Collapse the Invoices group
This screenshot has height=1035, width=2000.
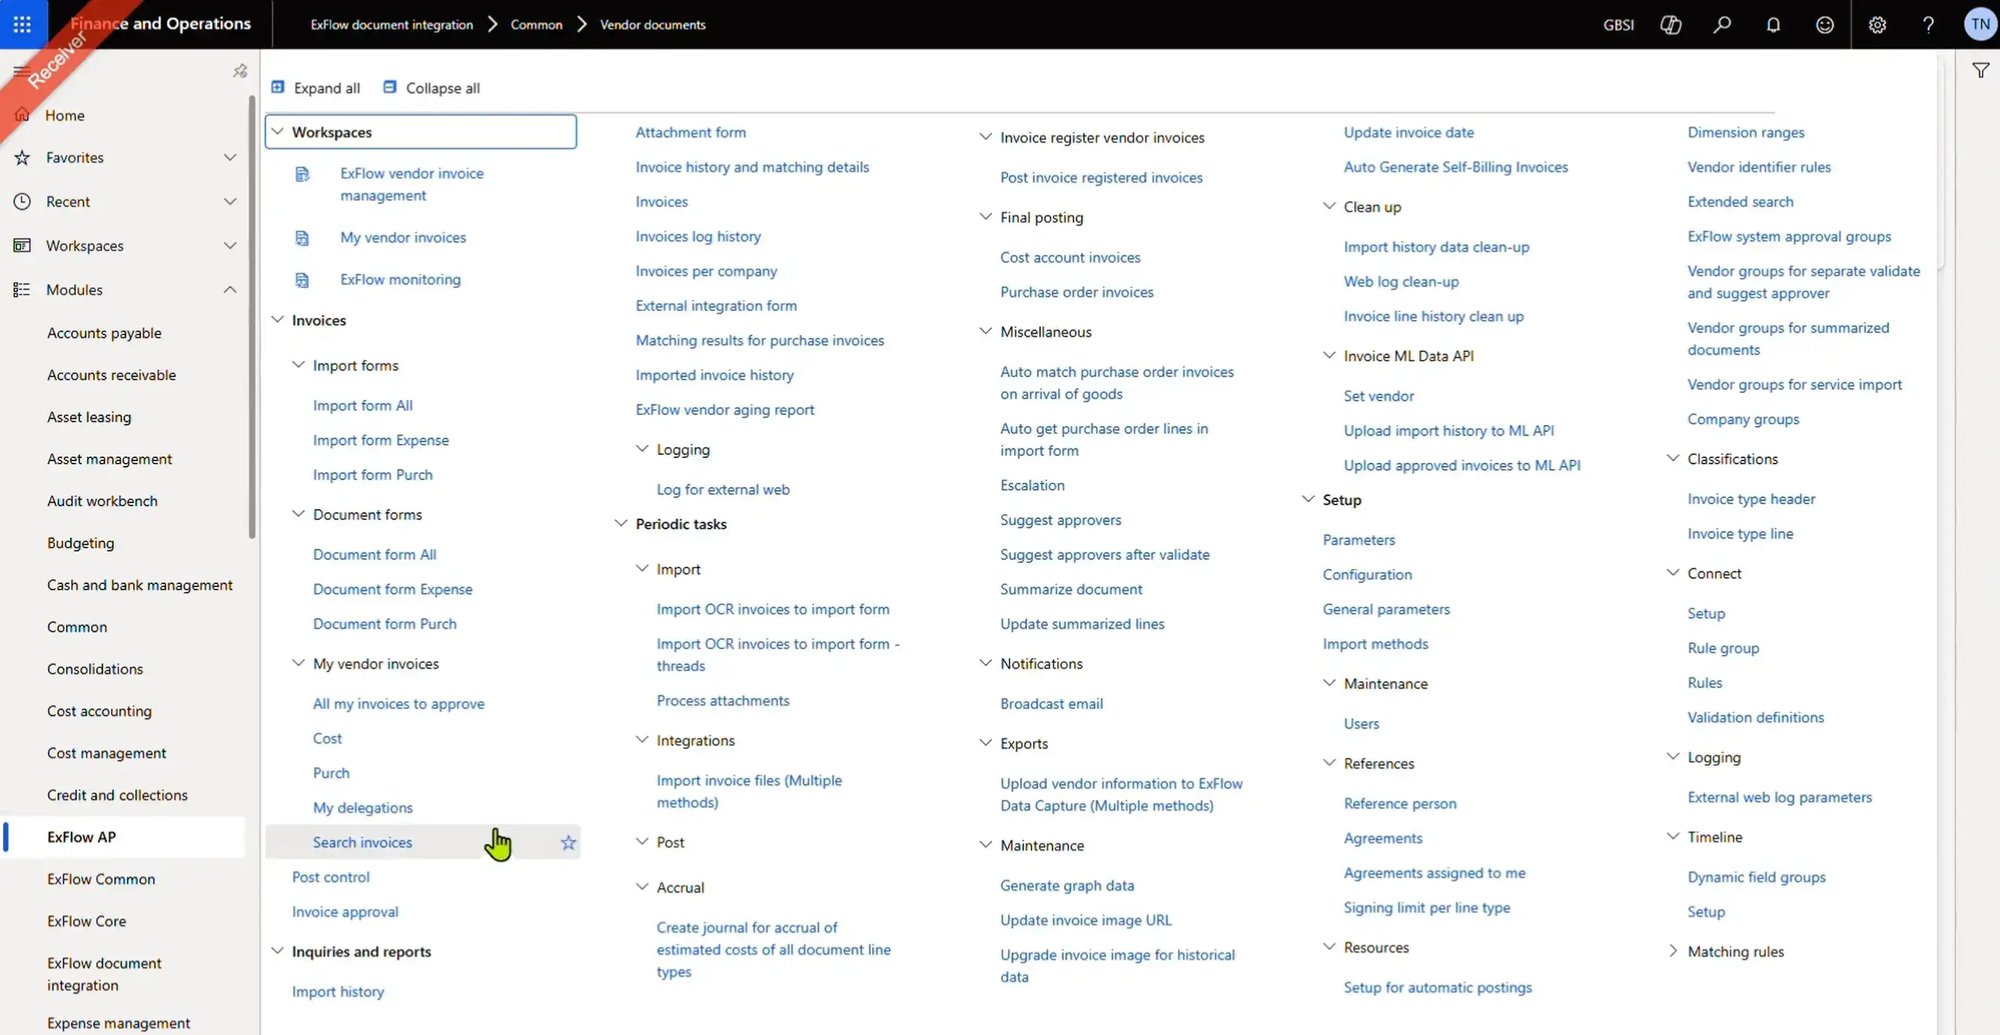pyautogui.click(x=278, y=319)
